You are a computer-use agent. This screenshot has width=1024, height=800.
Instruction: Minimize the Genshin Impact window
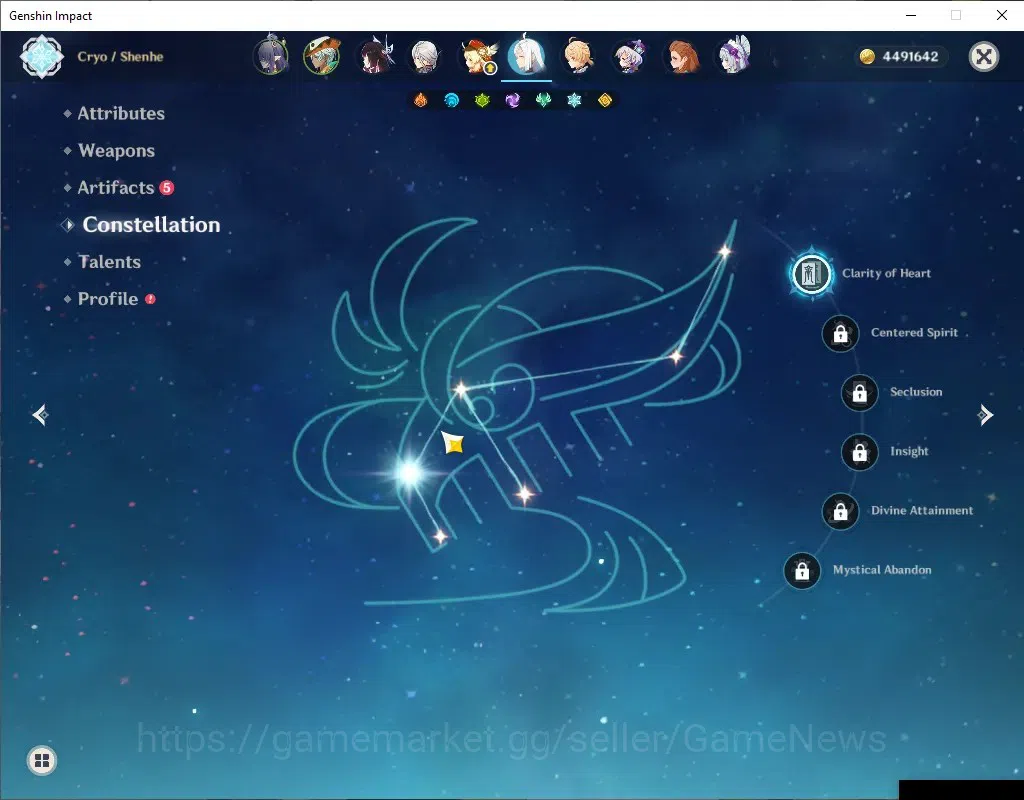click(911, 15)
